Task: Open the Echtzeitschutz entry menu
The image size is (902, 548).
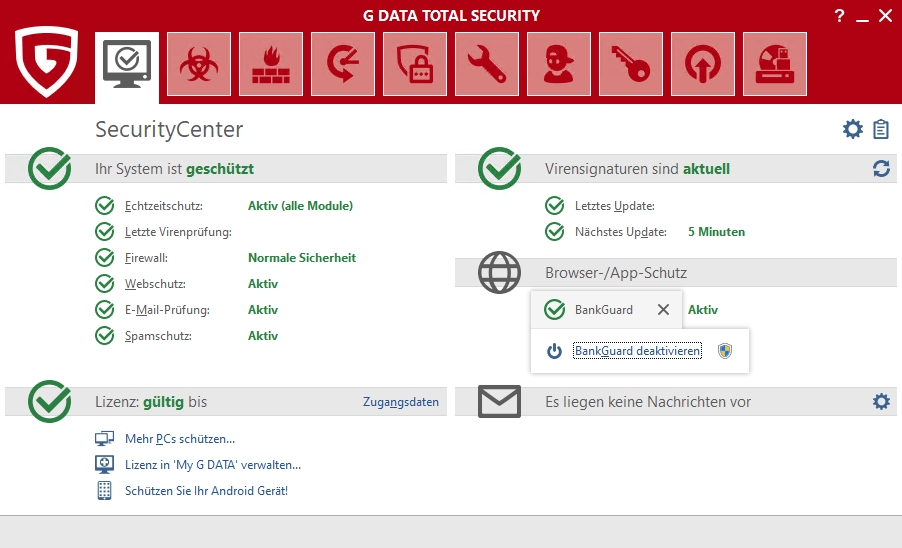Action: (164, 206)
